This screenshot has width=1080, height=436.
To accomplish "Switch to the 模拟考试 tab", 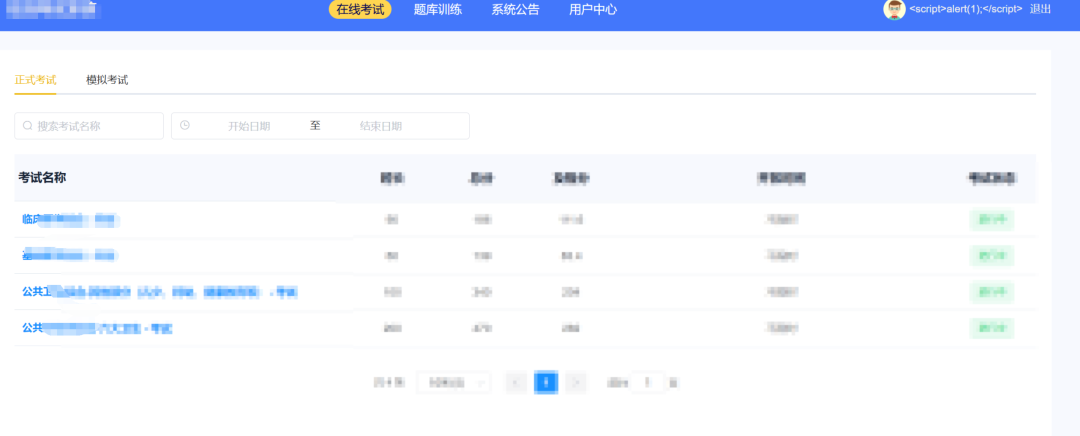I will tap(107, 80).
